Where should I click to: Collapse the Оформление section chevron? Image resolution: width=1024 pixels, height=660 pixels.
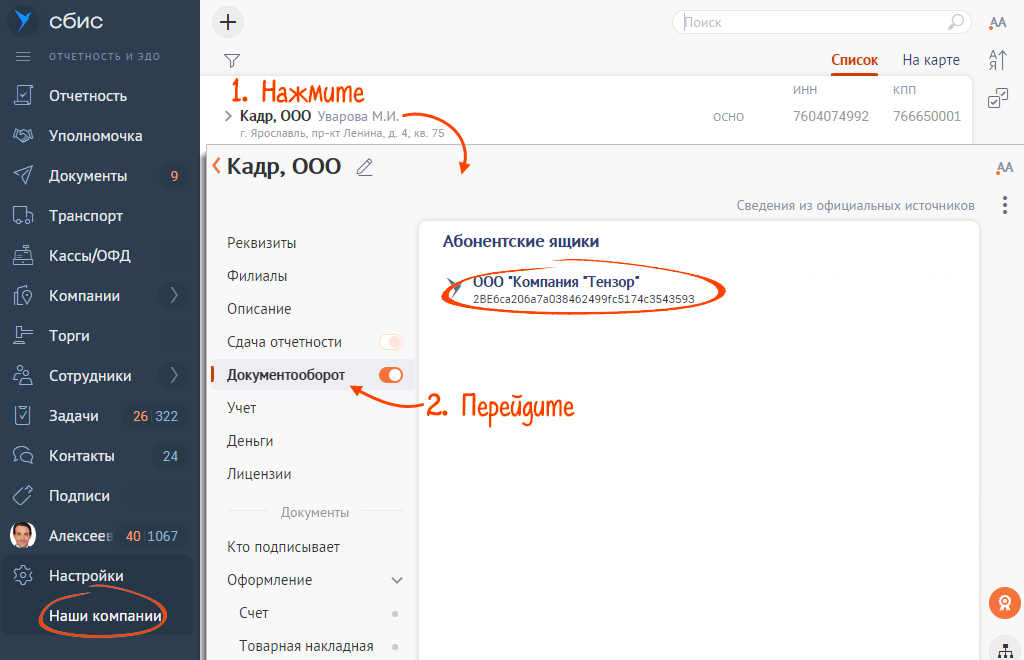click(x=396, y=580)
